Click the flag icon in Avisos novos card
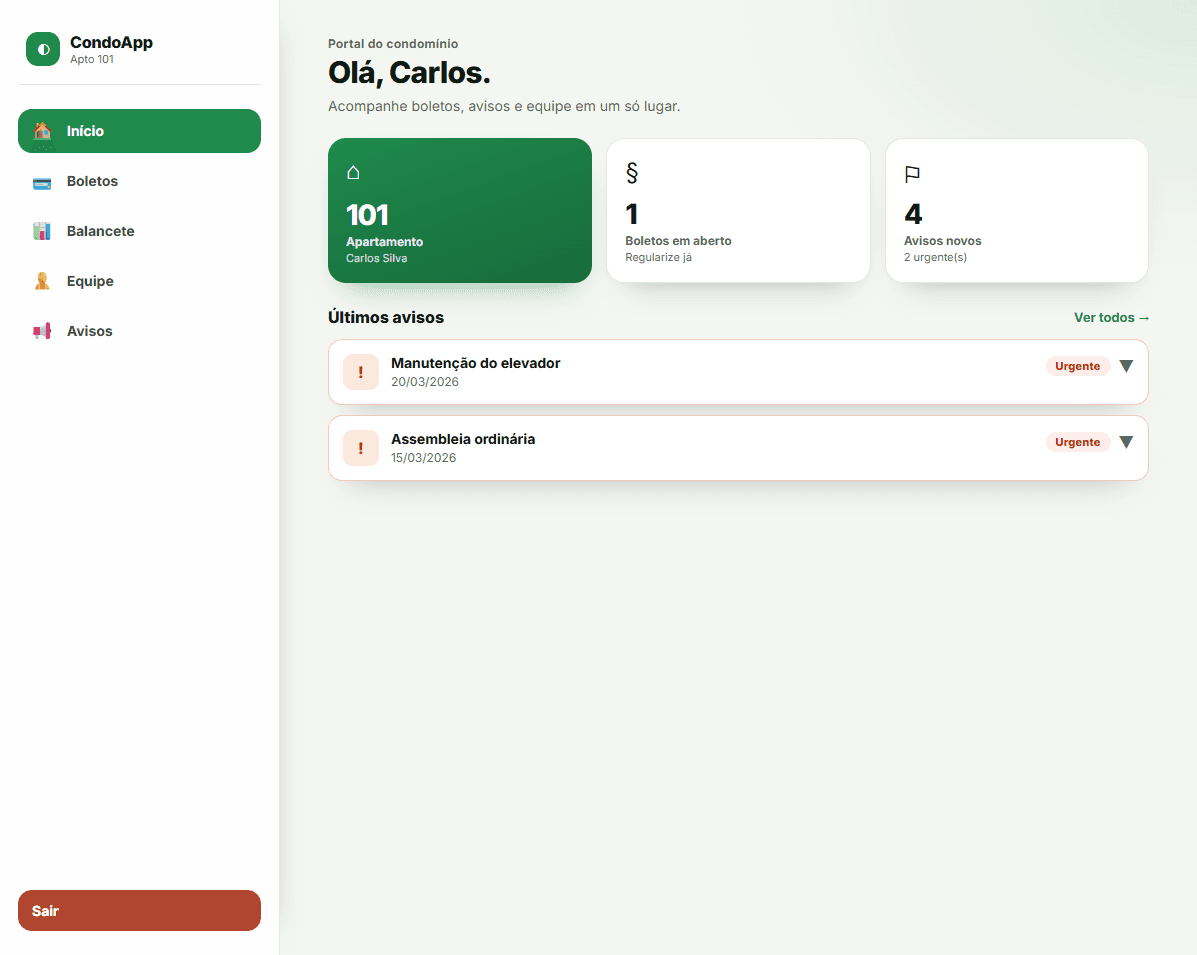The height and width of the screenshot is (955, 1197). point(912,174)
